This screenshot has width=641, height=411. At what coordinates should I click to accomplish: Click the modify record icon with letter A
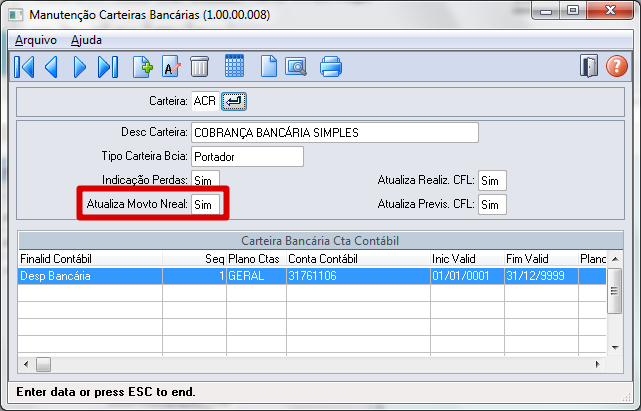tap(171, 67)
